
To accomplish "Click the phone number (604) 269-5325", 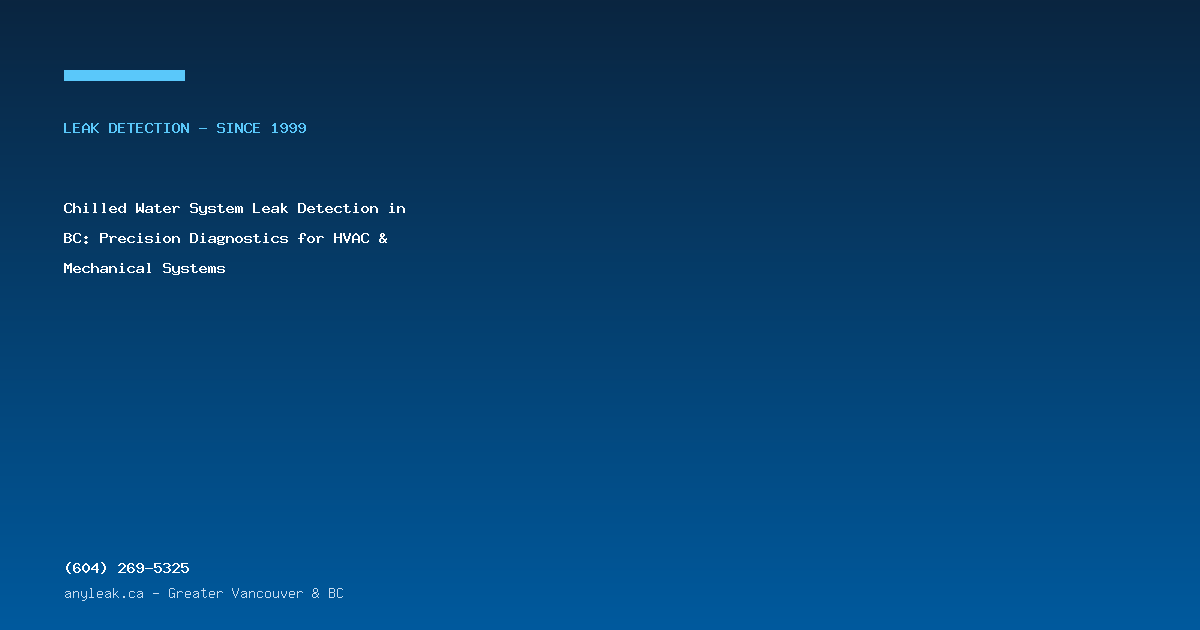I will [126, 568].
